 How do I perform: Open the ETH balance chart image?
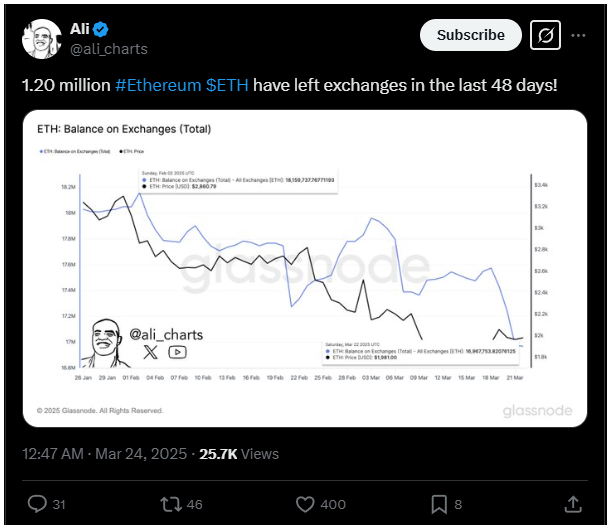pos(305,268)
